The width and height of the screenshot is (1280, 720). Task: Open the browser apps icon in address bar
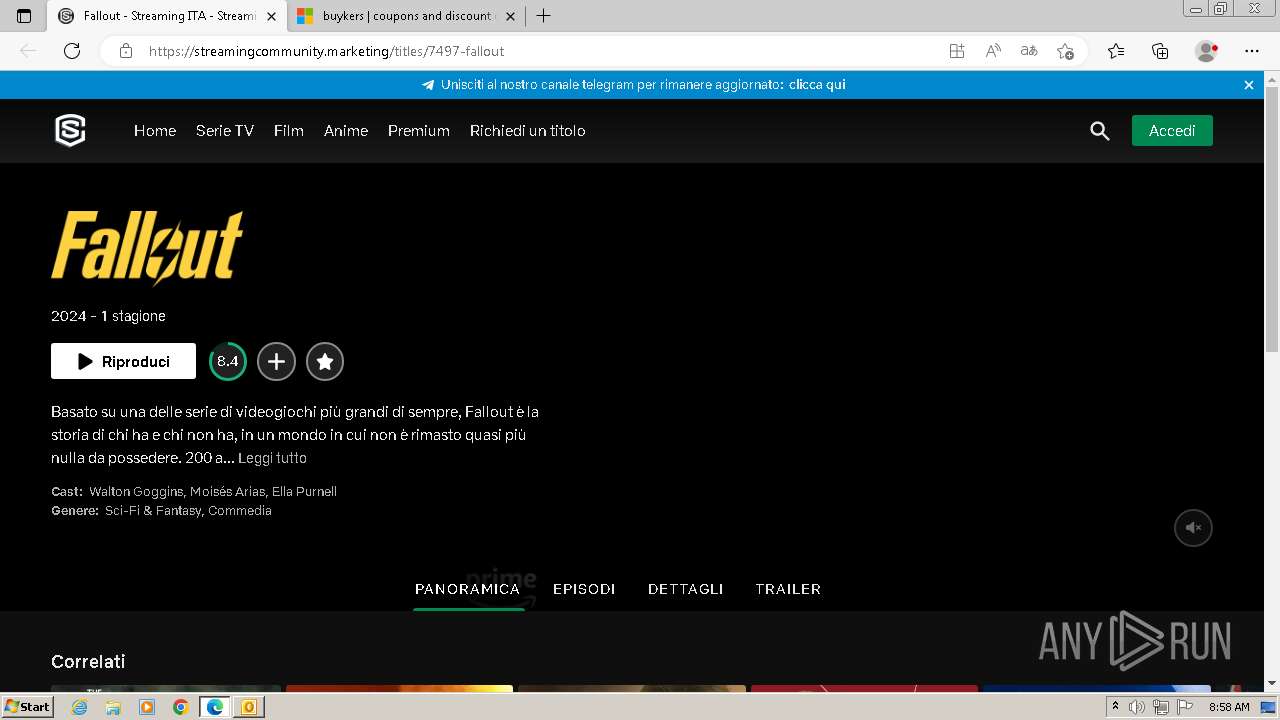click(x=957, y=51)
